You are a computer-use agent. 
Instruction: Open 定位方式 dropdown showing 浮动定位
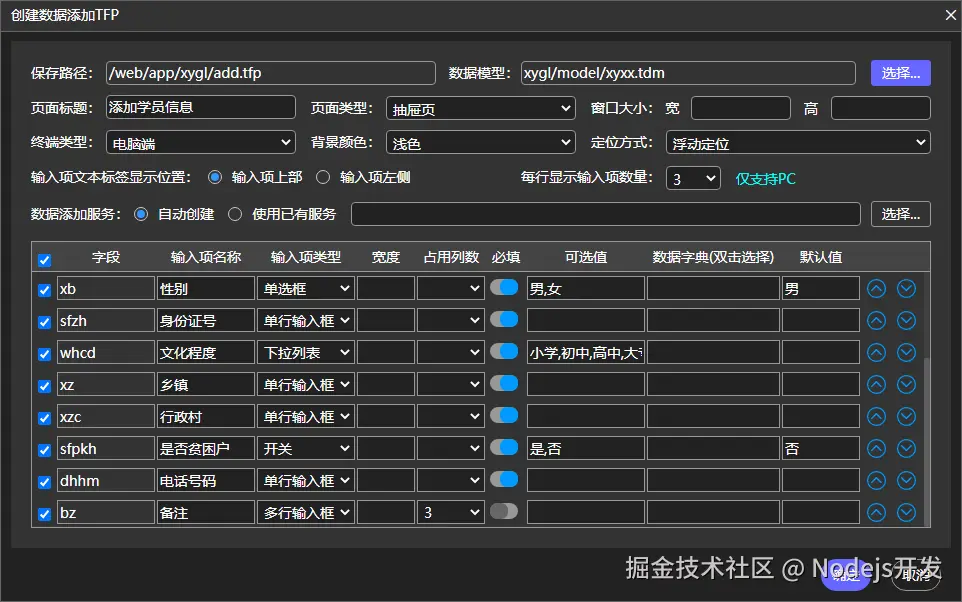point(798,143)
